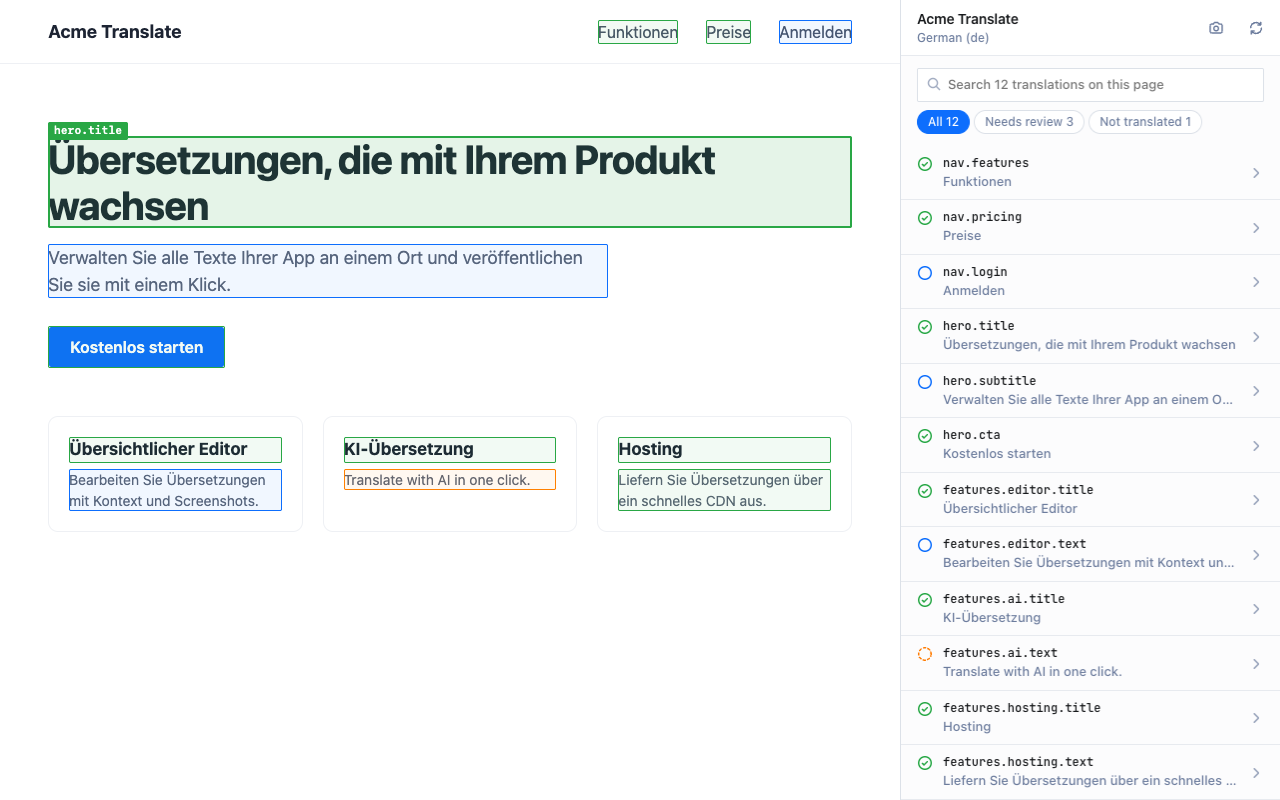1280x800 pixels.
Task: Click the green check beside features.ai.title
Action: click(x=925, y=599)
